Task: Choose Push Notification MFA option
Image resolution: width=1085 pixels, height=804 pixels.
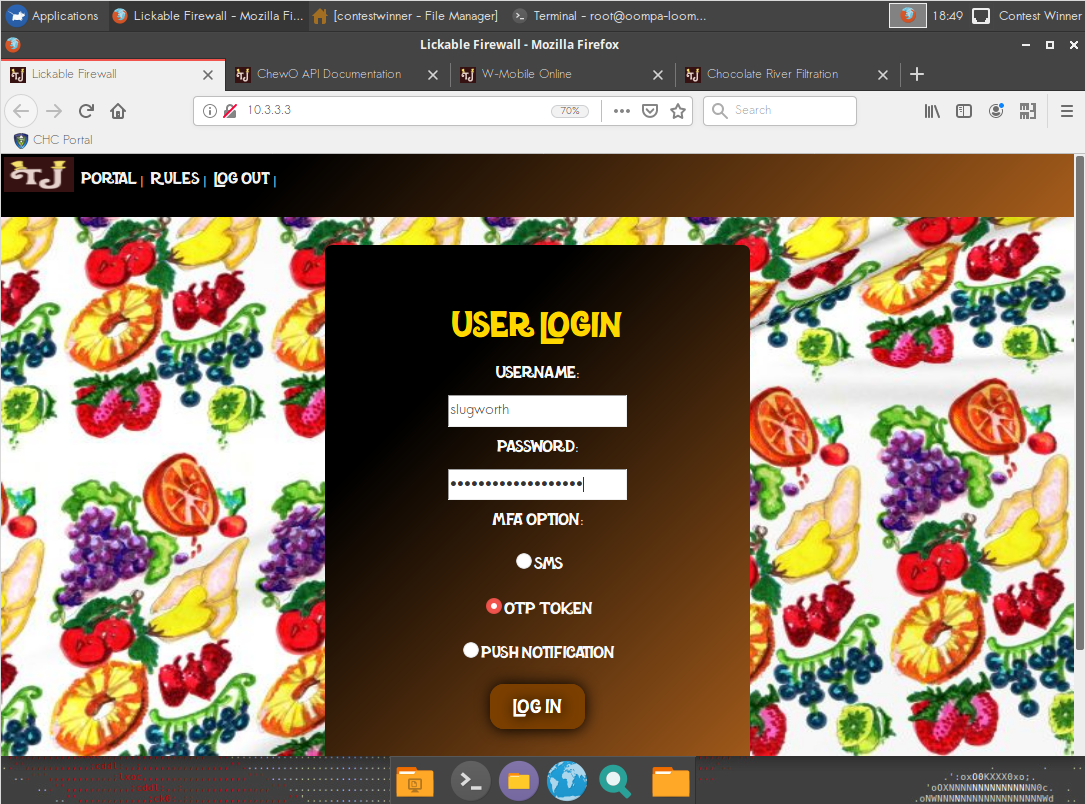Action: tap(471, 650)
